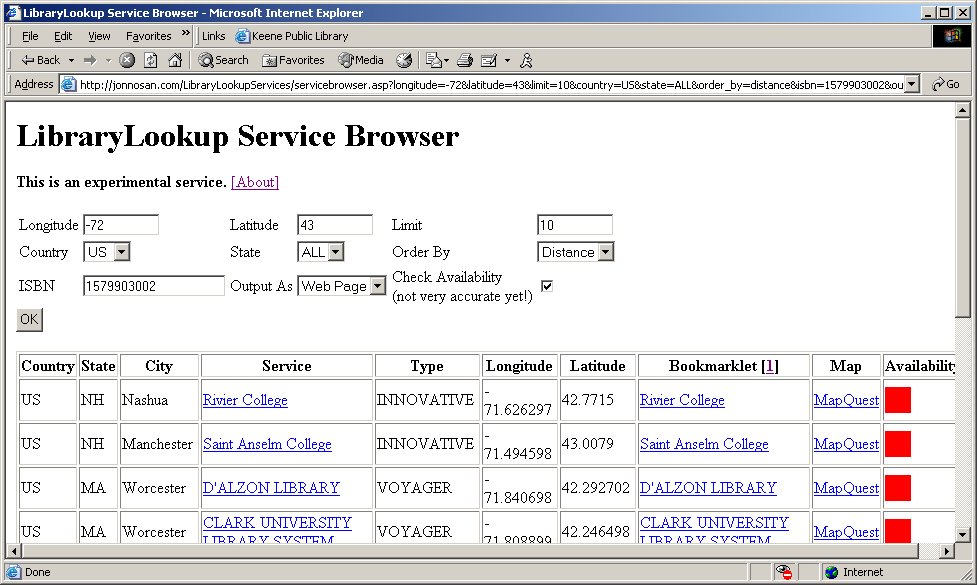Select the Manchester city cell

(x=158, y=444)
